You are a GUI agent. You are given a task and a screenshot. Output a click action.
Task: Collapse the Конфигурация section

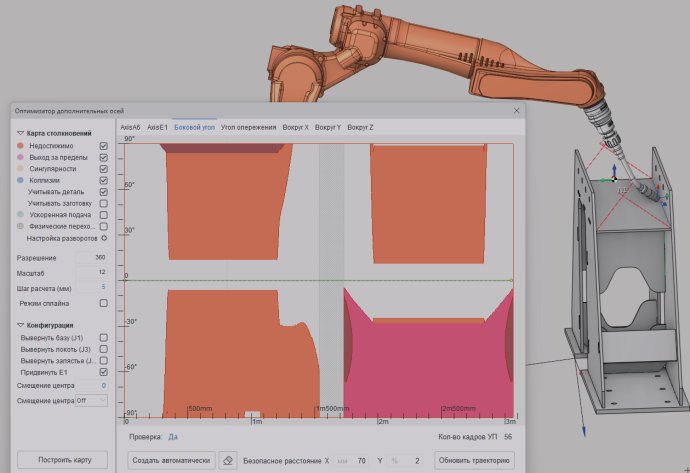pos(20,325)
